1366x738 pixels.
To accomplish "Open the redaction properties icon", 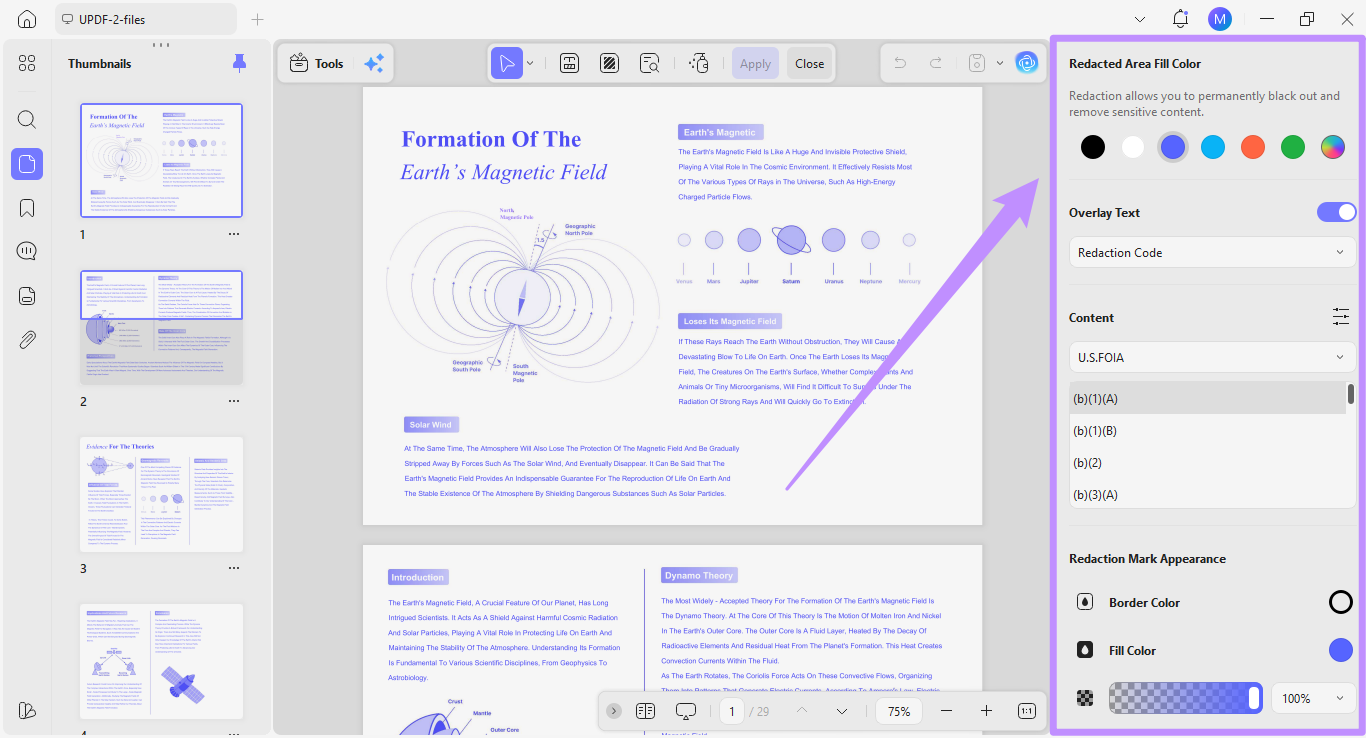I will [699, 63].
